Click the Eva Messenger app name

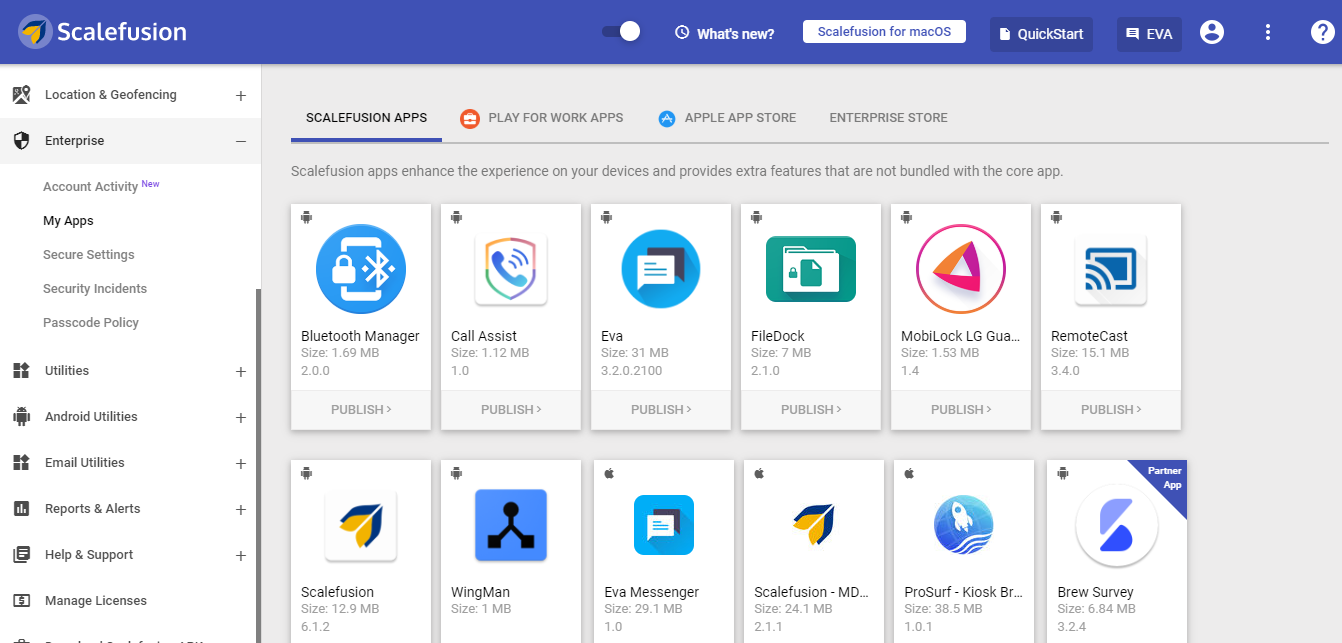click(652, 592)
